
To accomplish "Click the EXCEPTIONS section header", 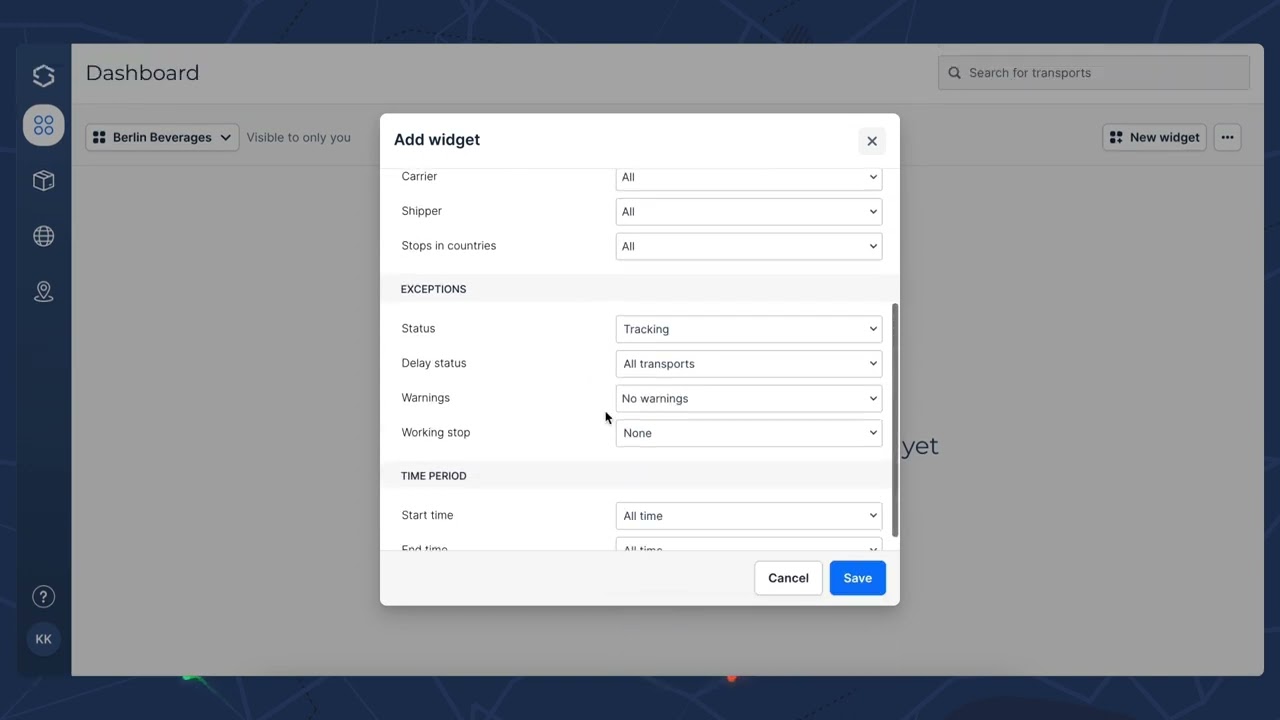I will click(433, 289).
